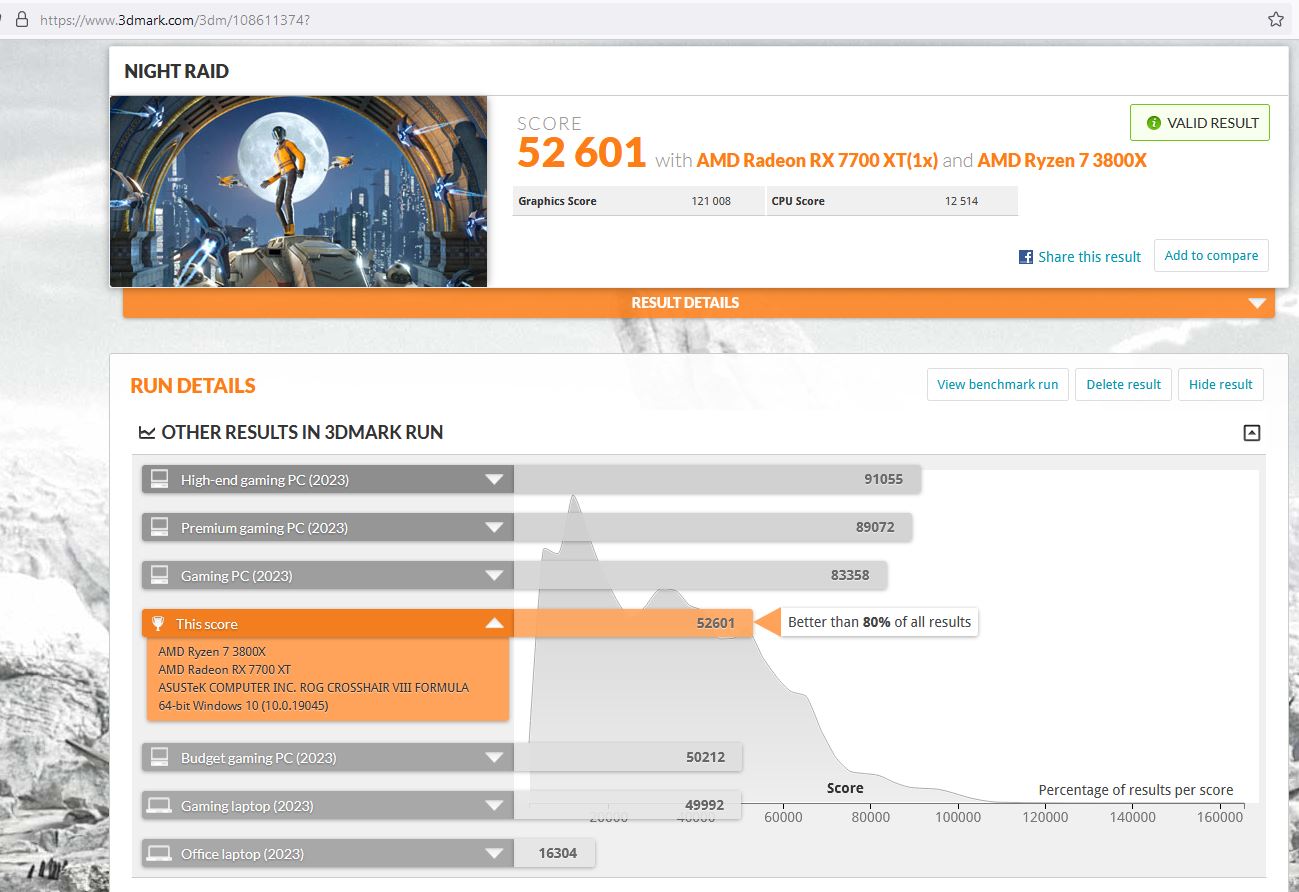The width and height of the screenshot is (1299, 892).
Task: Open the Result Details bar
Action: (698, 303)
